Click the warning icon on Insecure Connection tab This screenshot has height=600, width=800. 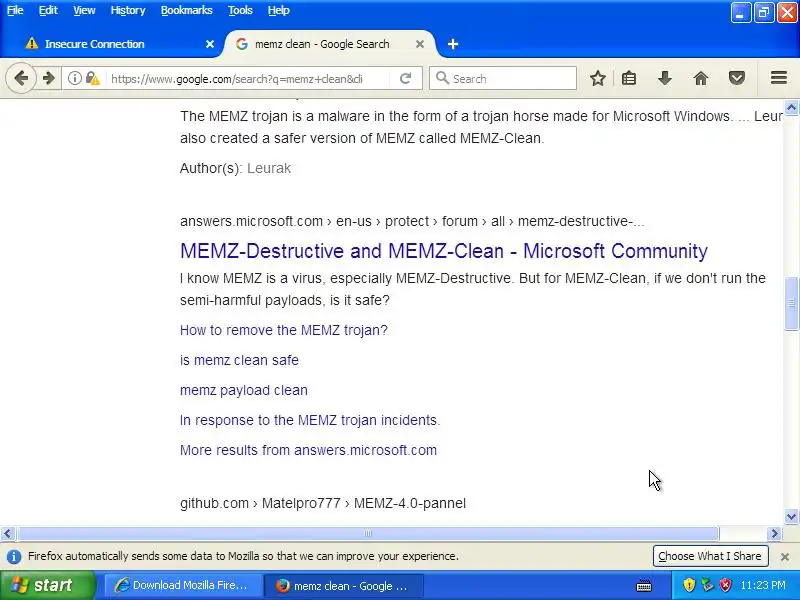[x=32, y=43]
